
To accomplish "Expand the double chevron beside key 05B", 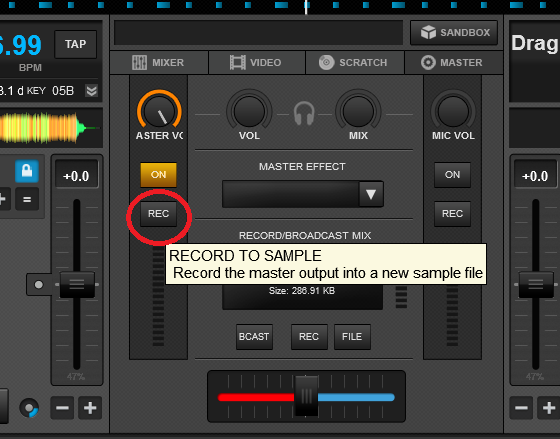I will (91, 91).
